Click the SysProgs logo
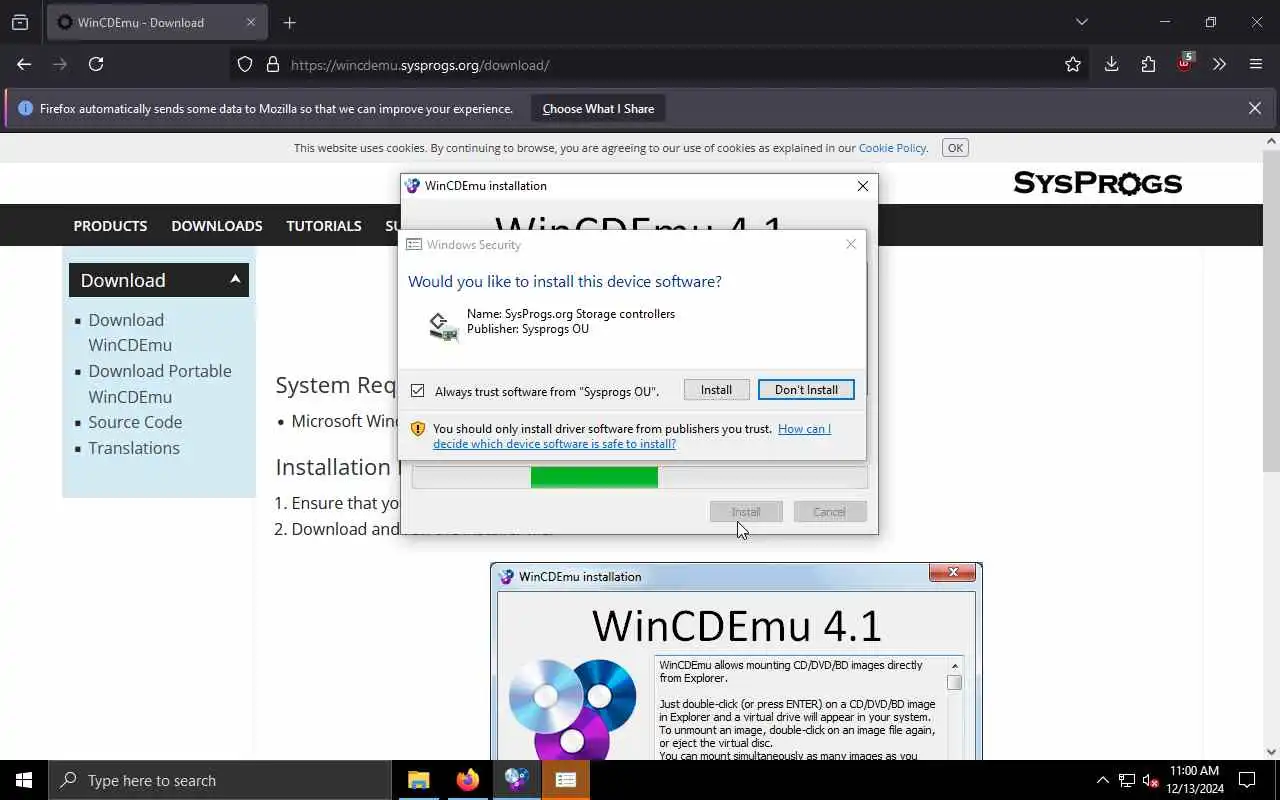Screen dimensions: 1280x800 (x=1098, y=183)
